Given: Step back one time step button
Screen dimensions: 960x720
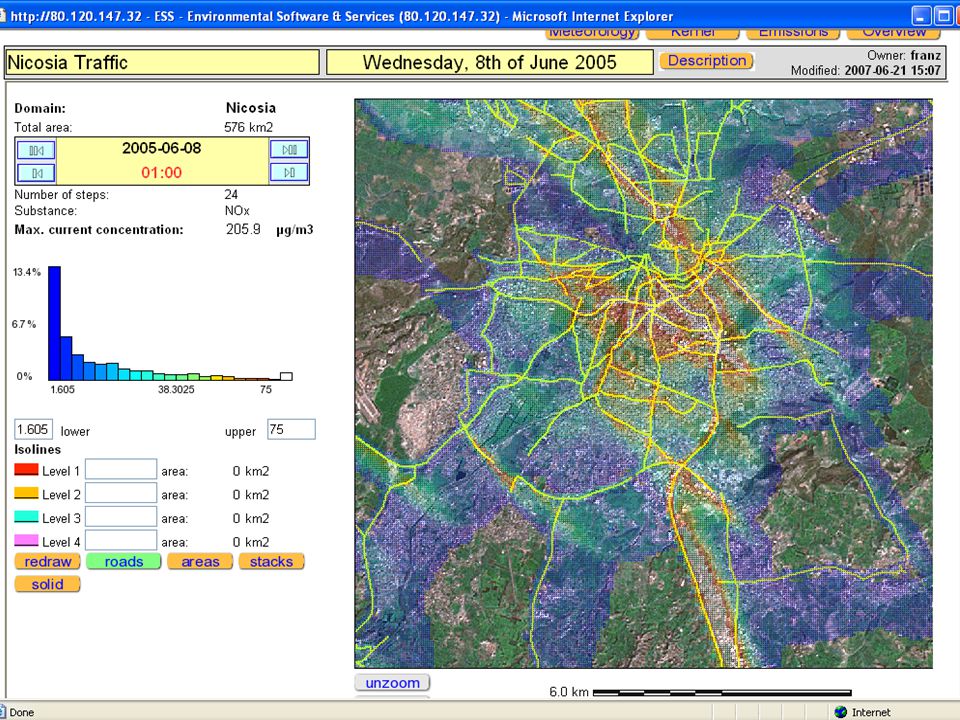Looking at the screenshot, I should pos(36,173).
